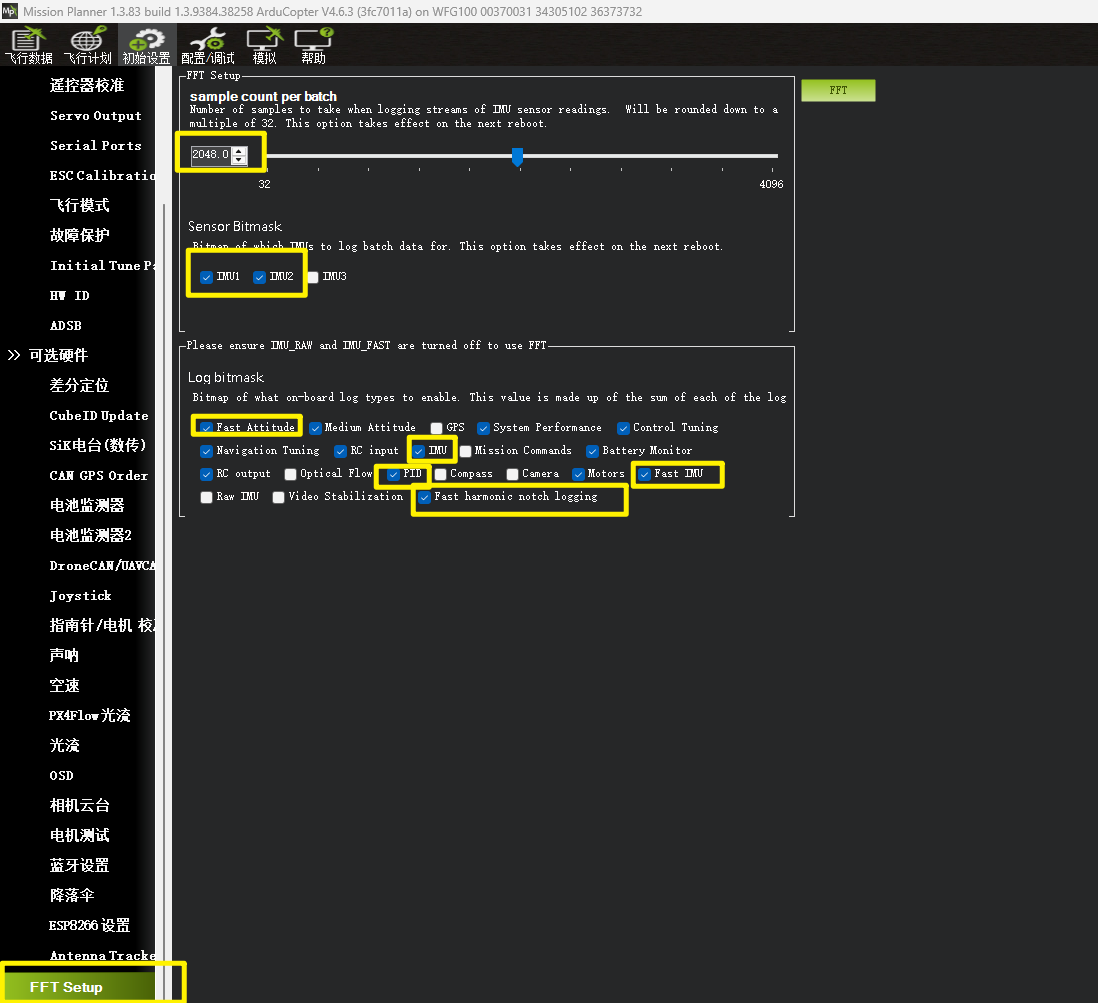Open Servo Output in the sidebar
The width and height of the screenshot is (1098, 1003).
95,116
